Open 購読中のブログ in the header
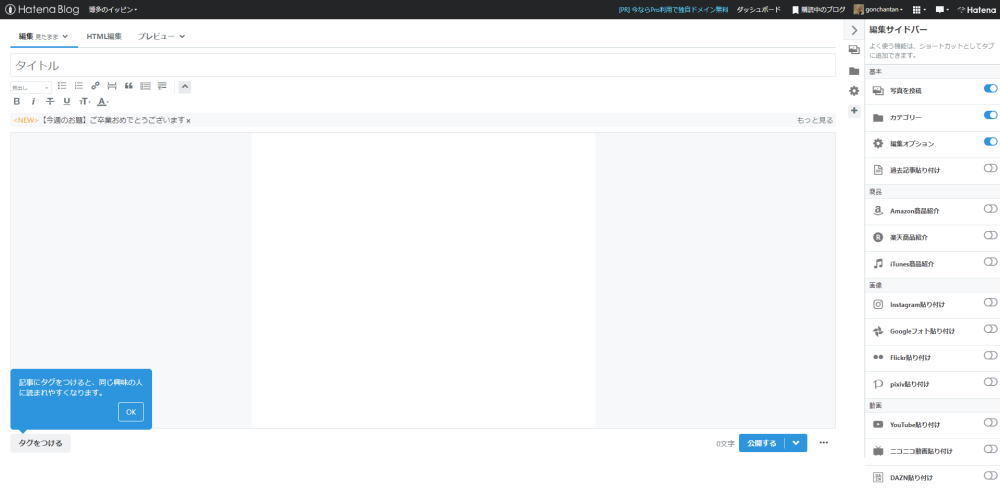Screen dimensions: 1000x490 pos(818,10)
